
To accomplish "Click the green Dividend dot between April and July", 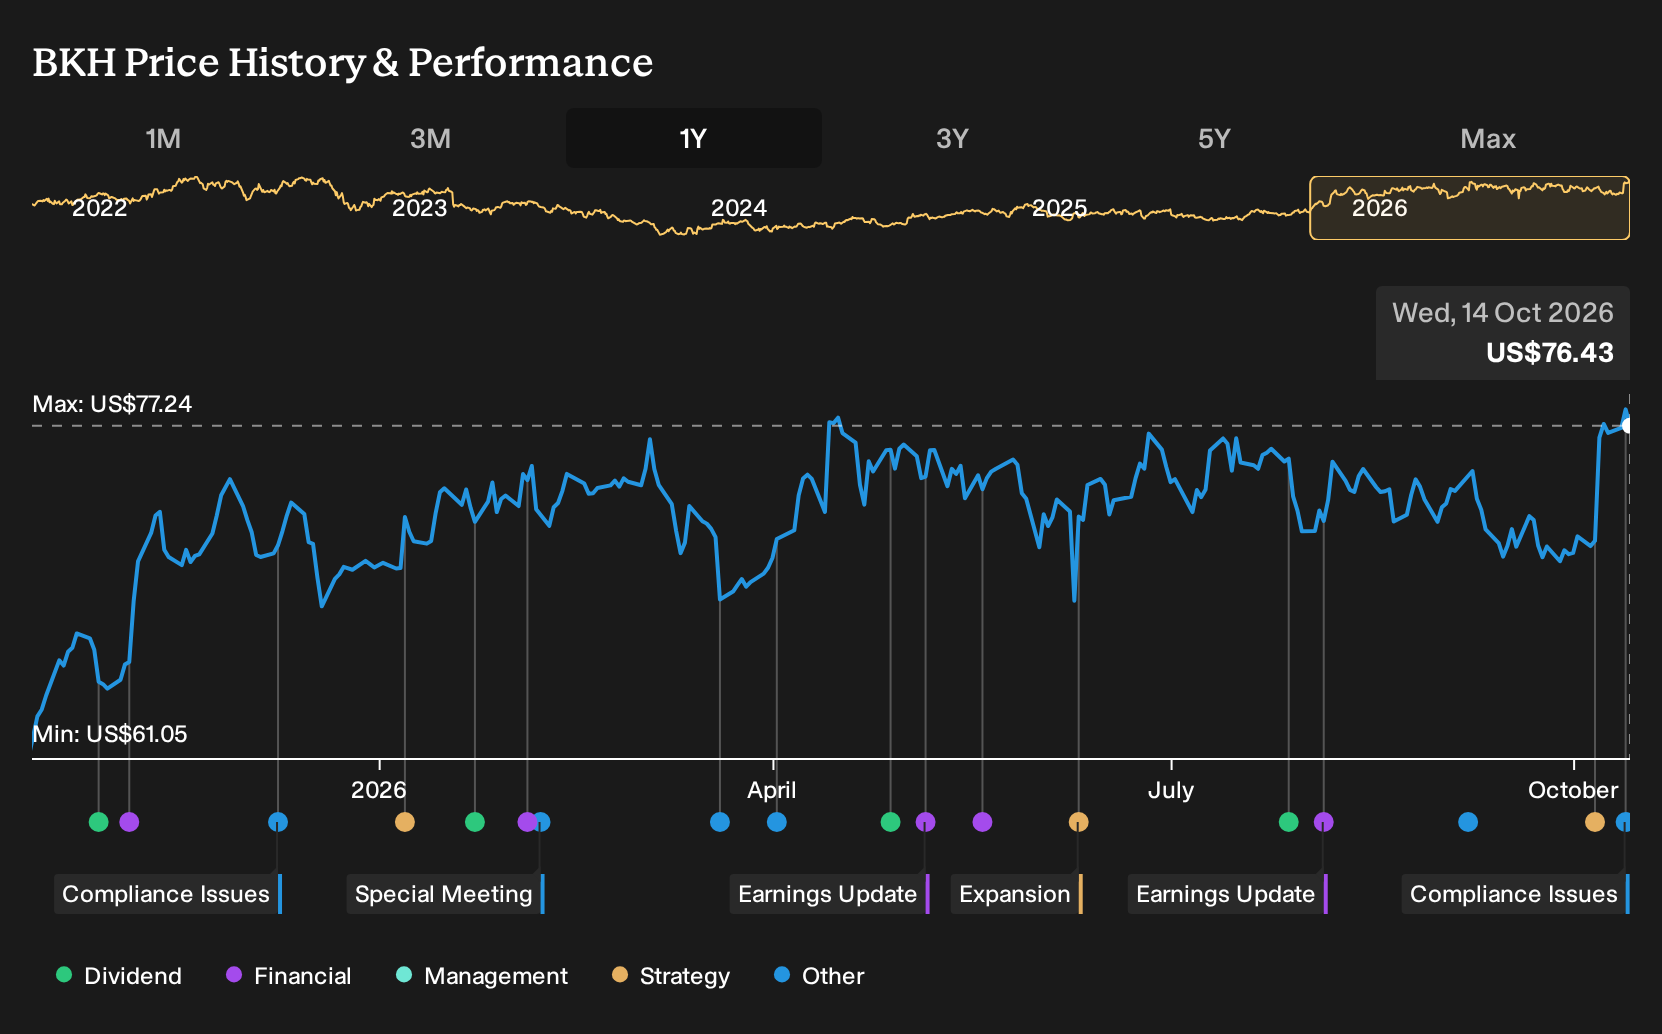I will click(890, 822).
